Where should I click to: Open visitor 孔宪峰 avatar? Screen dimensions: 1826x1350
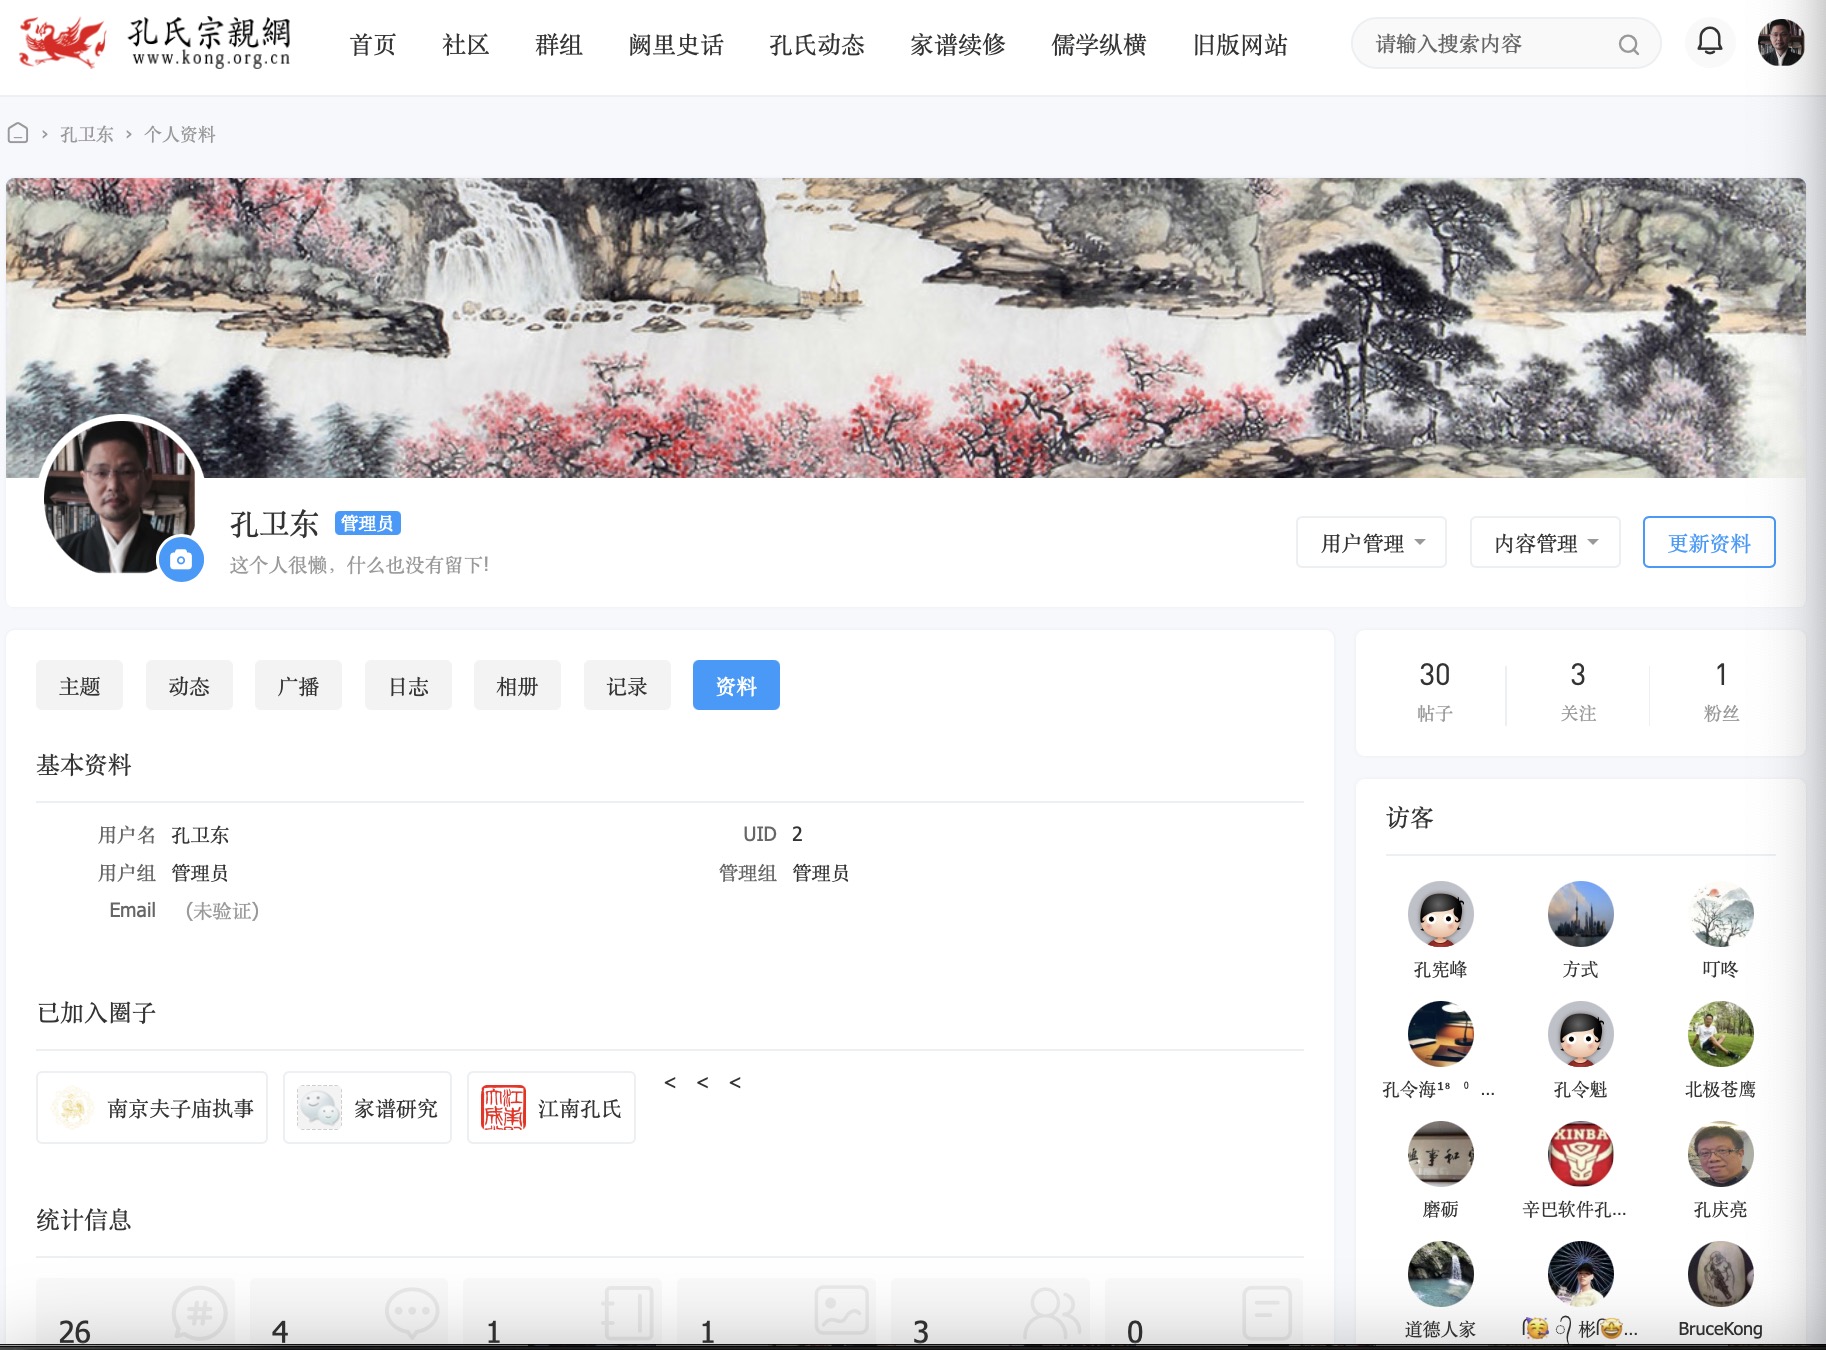point(1440,914)
